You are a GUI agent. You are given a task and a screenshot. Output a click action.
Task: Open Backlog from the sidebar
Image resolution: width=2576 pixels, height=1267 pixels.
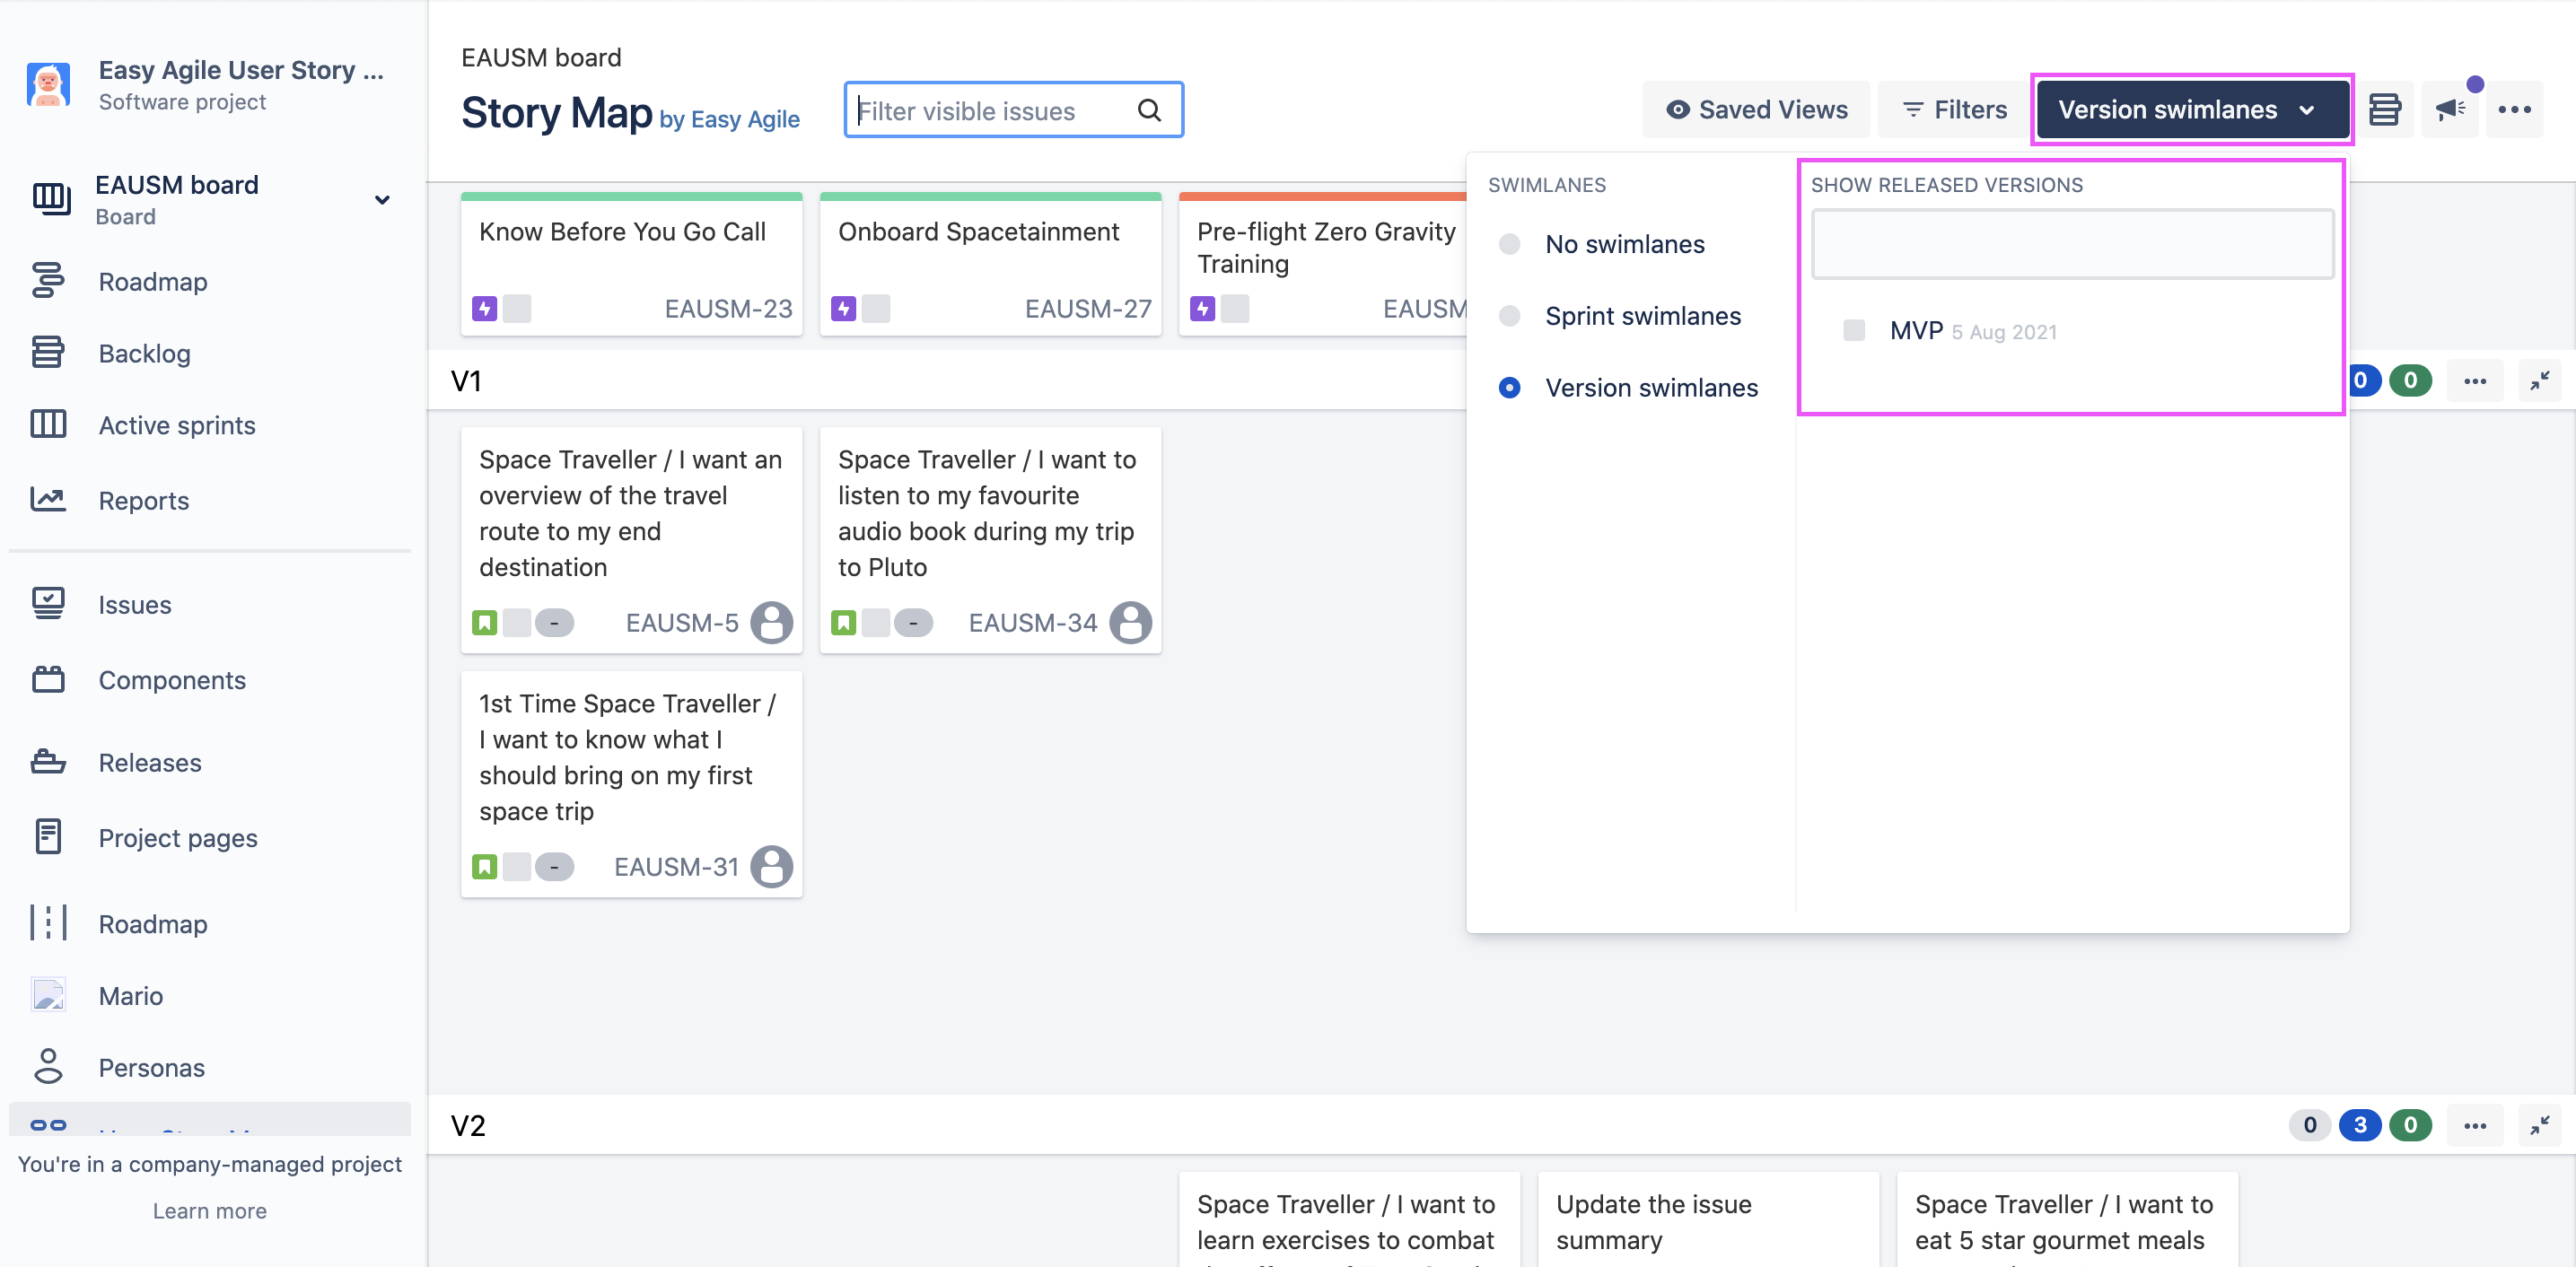[144, 353]
